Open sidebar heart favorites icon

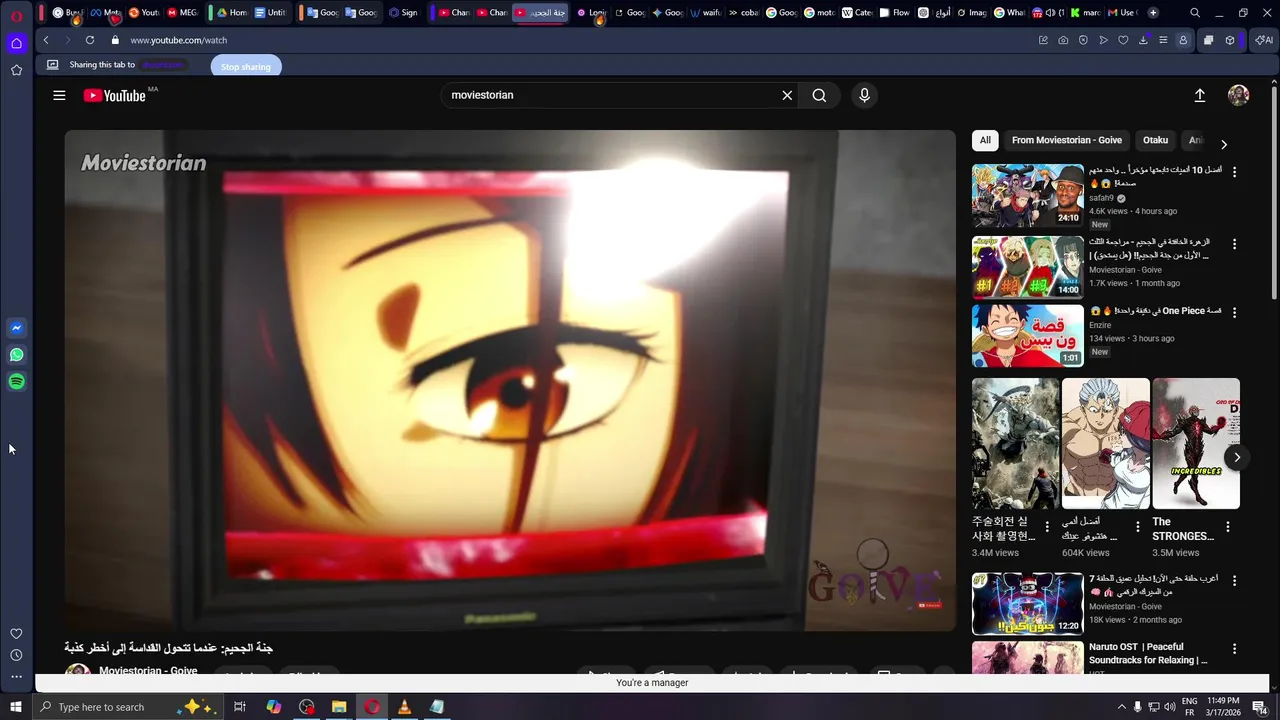[x=16, y=634]
